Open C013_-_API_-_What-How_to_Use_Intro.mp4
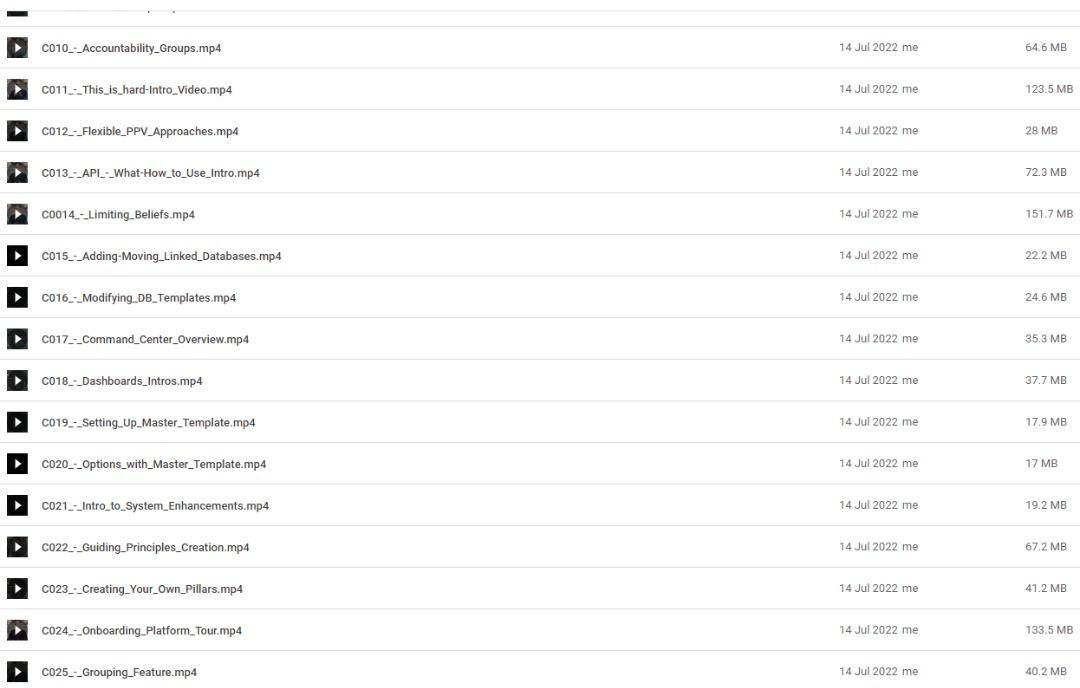This screenshot has height=688, width=1080. tap(150, 173)
